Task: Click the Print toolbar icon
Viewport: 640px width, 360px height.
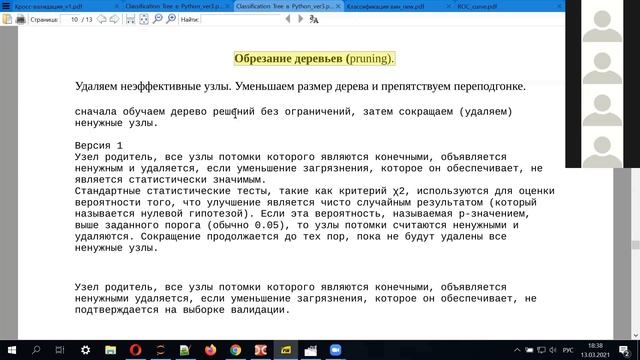Action: (x=20, y=19)
